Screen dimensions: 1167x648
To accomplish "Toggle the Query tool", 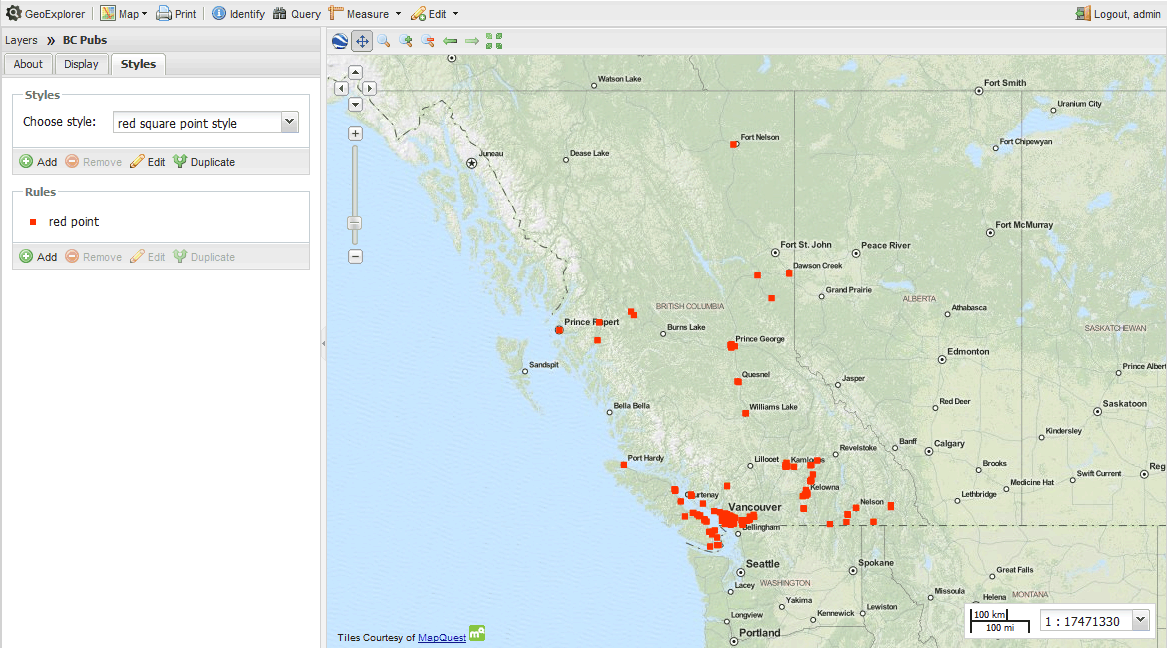I will (x=296, y=14).
